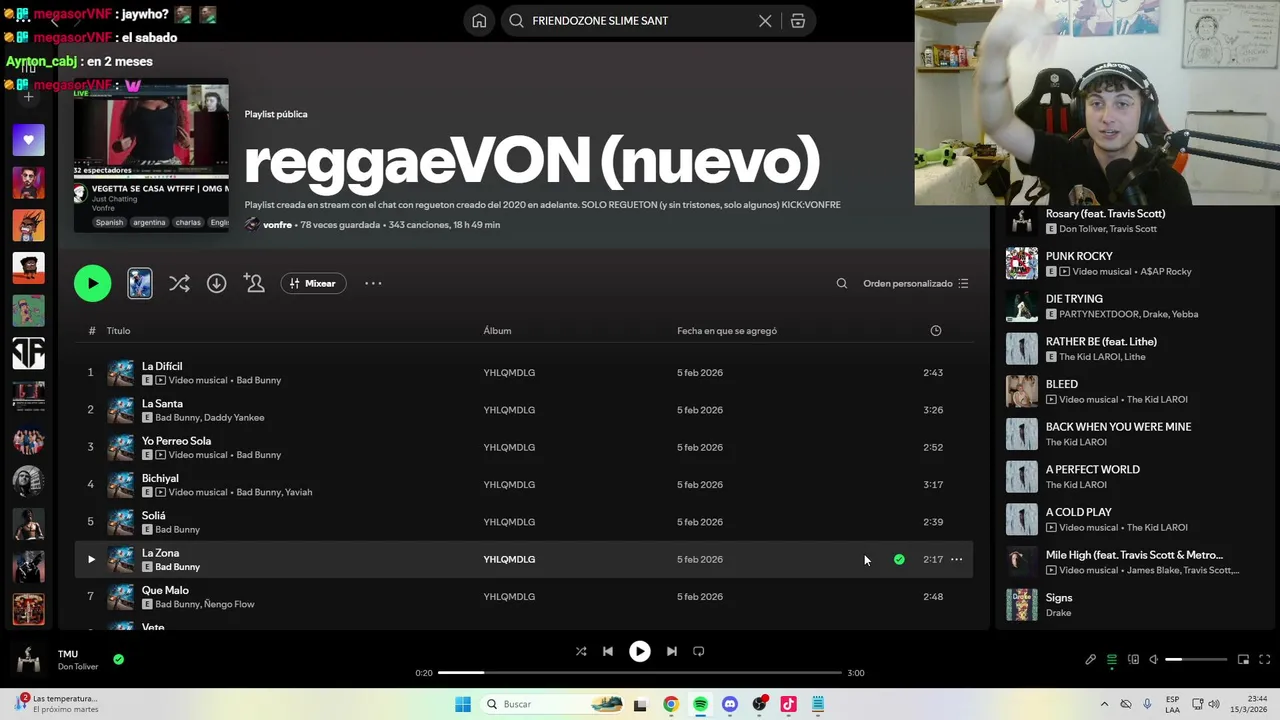Click the Mixear button

tap(313, 284)
